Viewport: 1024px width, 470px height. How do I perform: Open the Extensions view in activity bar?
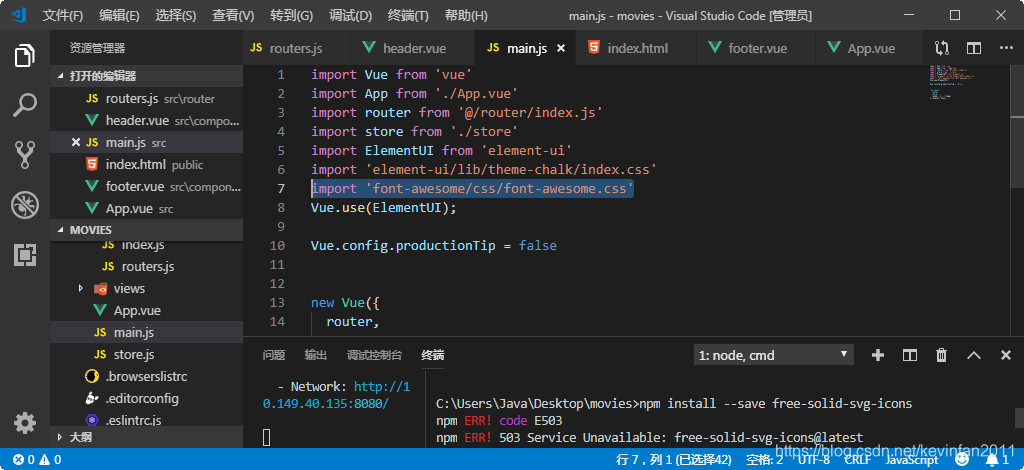[25, 255]
